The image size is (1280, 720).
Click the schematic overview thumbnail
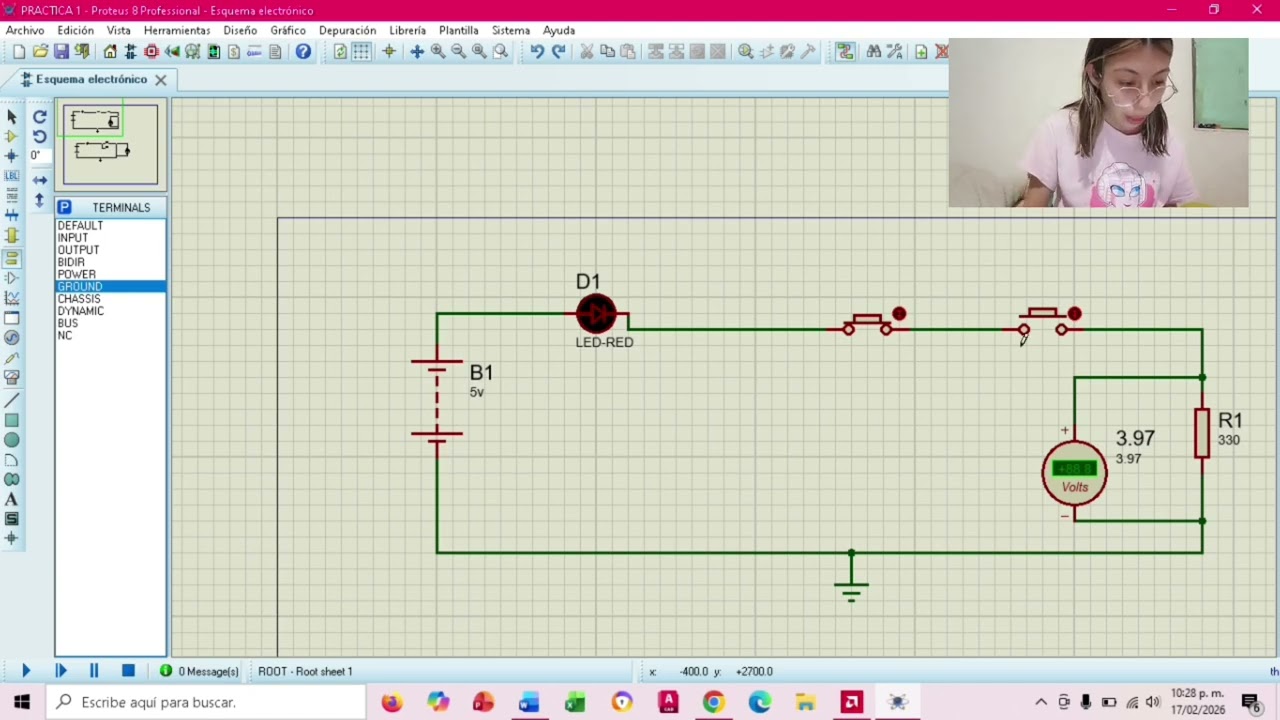(110, 144)
